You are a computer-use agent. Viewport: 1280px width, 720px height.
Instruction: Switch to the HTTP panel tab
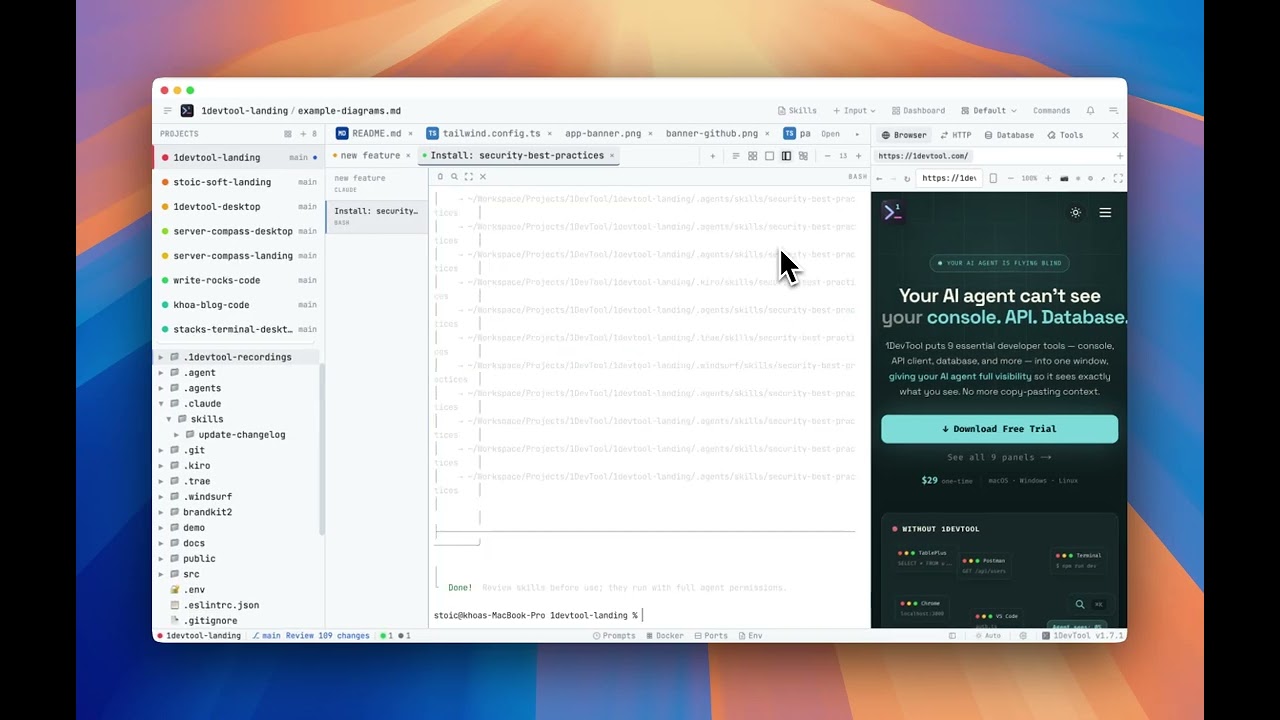click(x=956, y=135)
